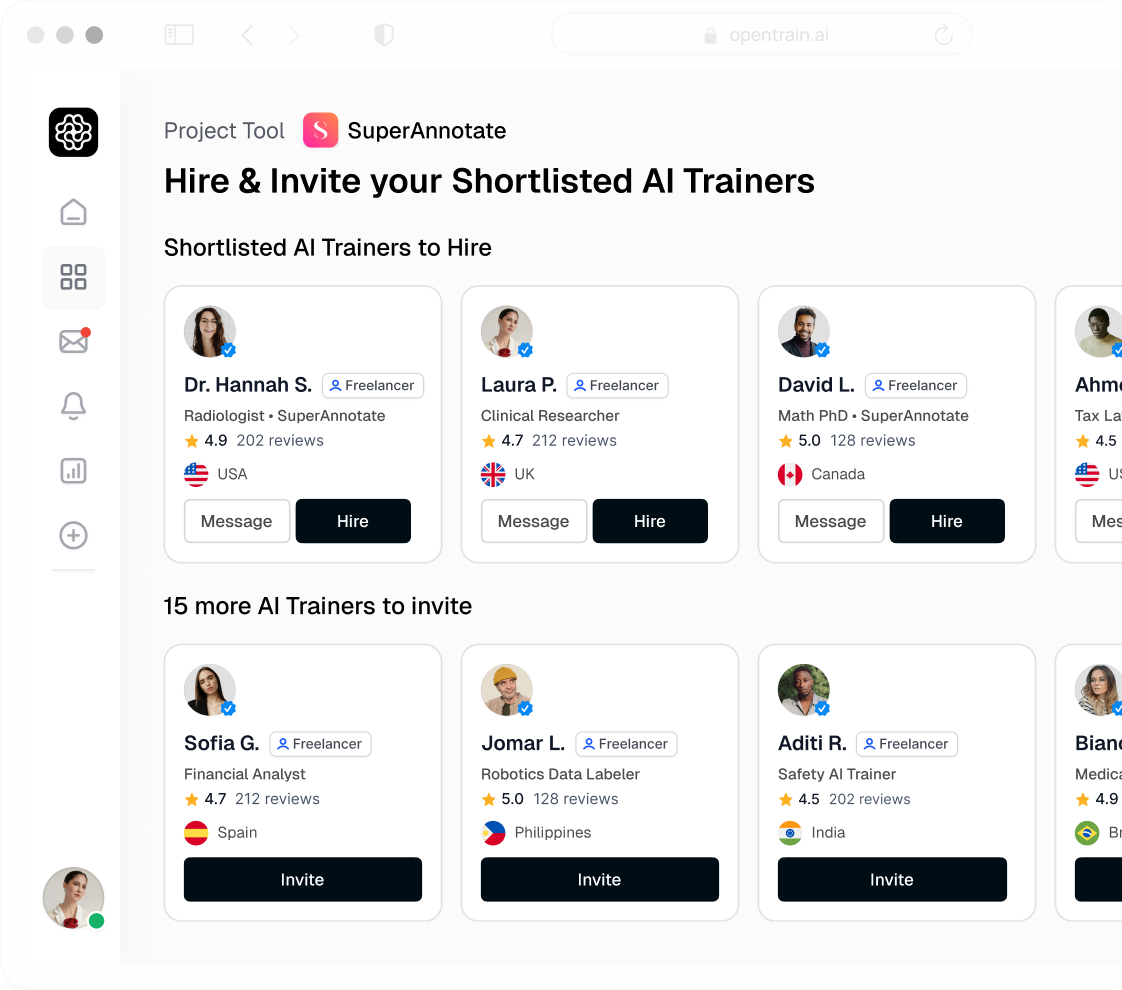Viewport: 1122px width, 990px height.
Task: Invite Aditi R.
Action: coord(891,879)
